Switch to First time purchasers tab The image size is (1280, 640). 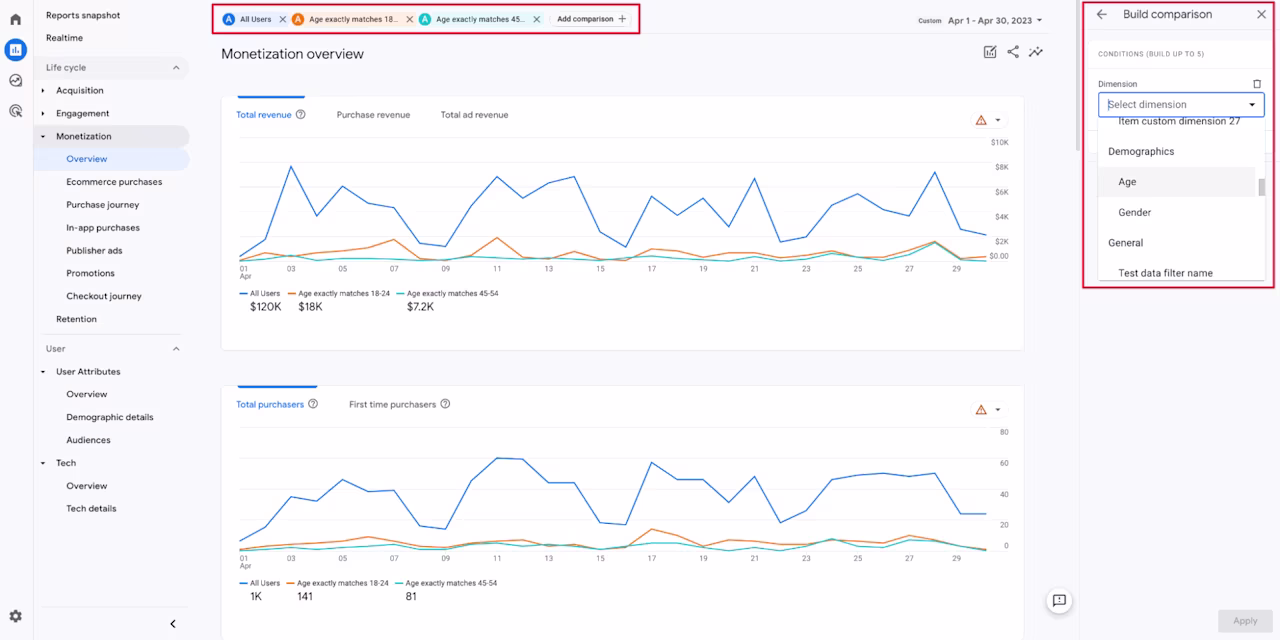coord(392,404)
